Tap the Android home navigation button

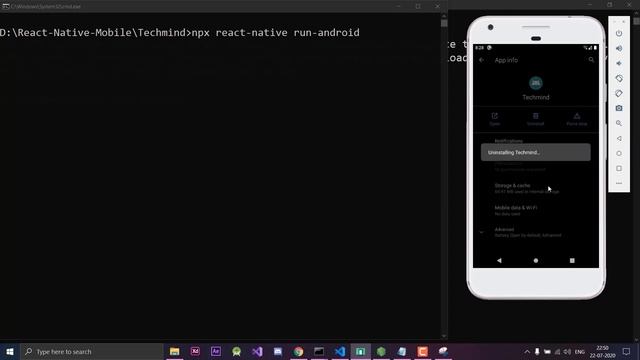[x=536, y=260]
